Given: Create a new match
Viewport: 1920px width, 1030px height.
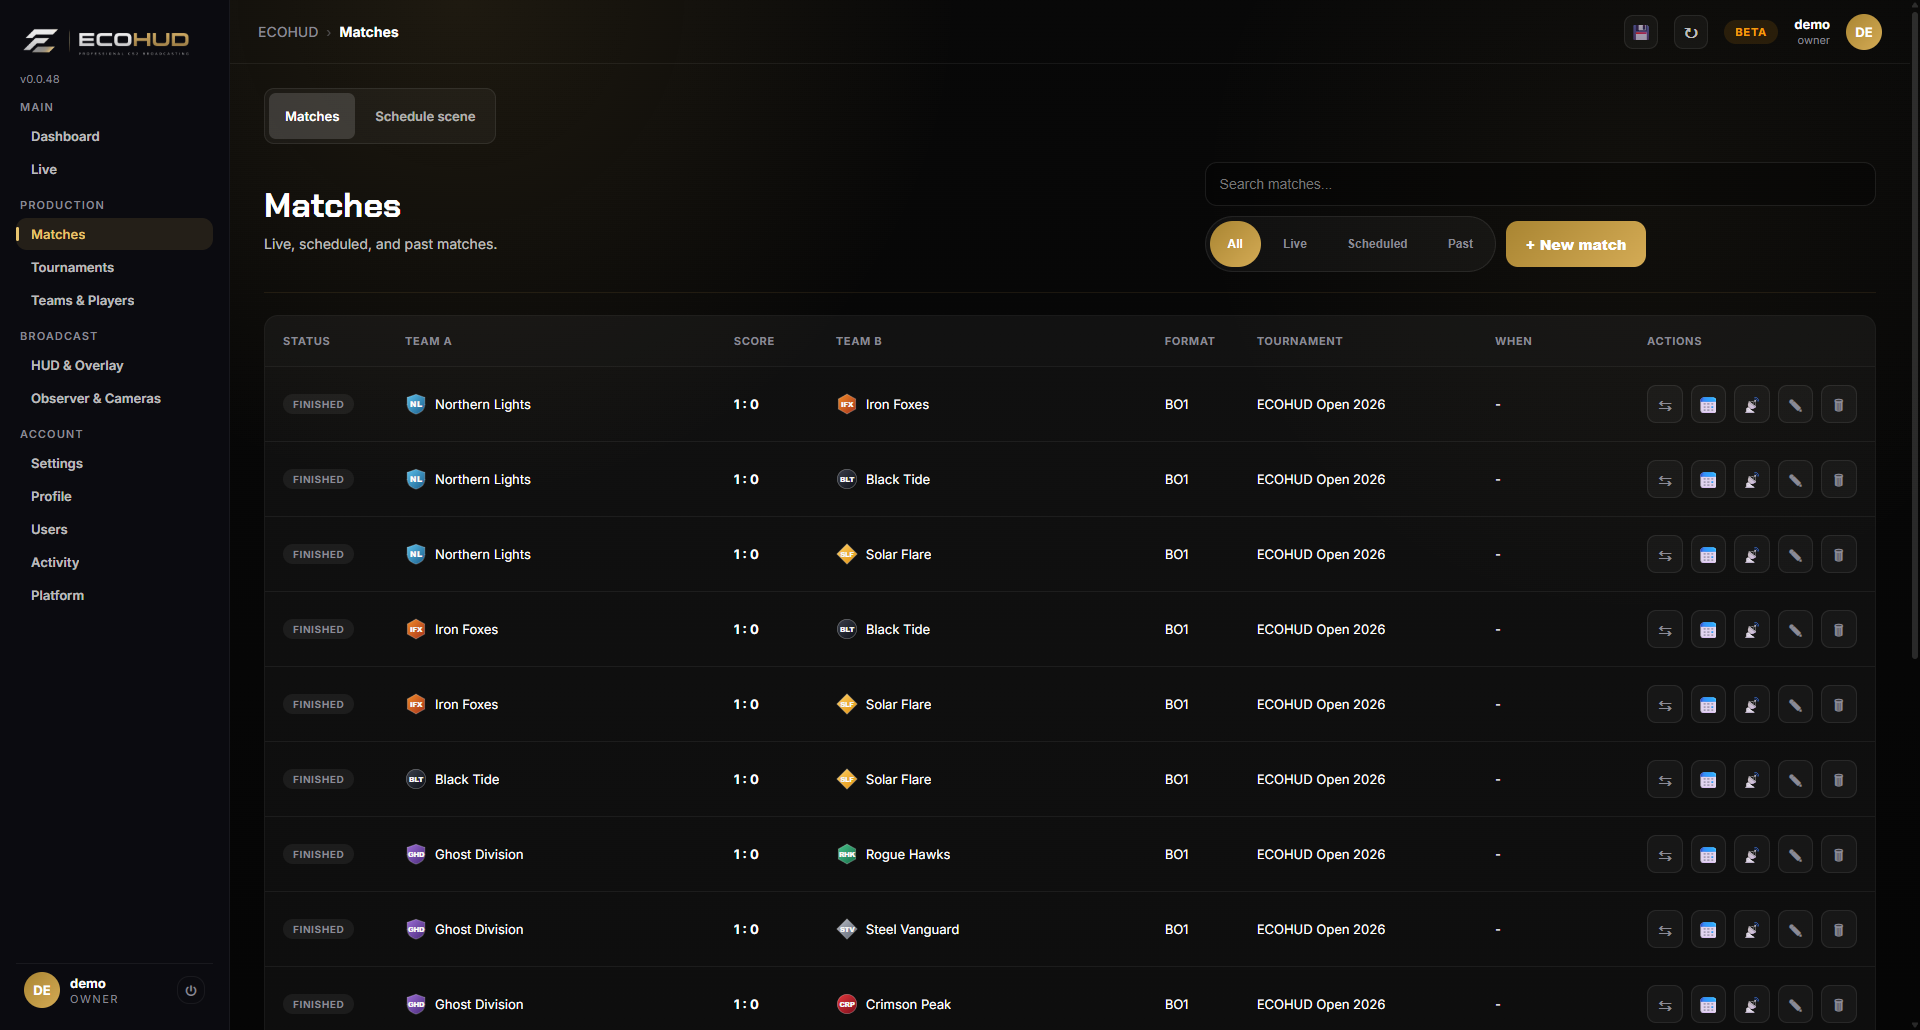Looking at the screenshot, I should [1575, 244].
